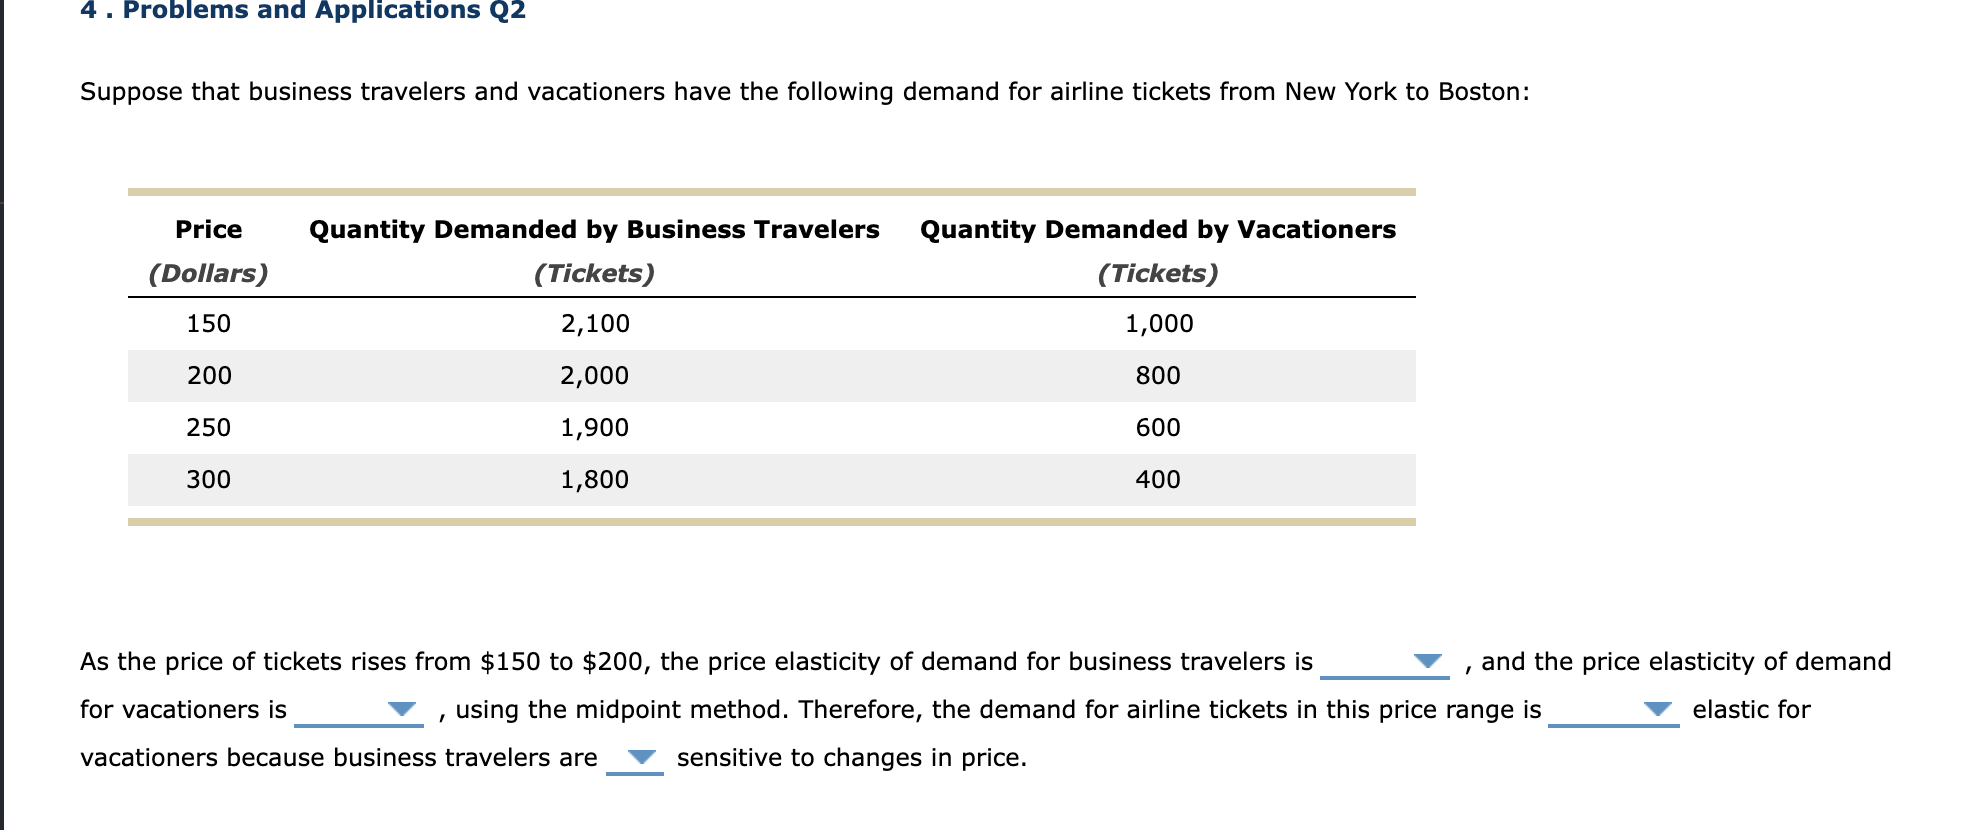Select the 250 price cell
This screenshot has height=830, width=1968.
(208, 428)
